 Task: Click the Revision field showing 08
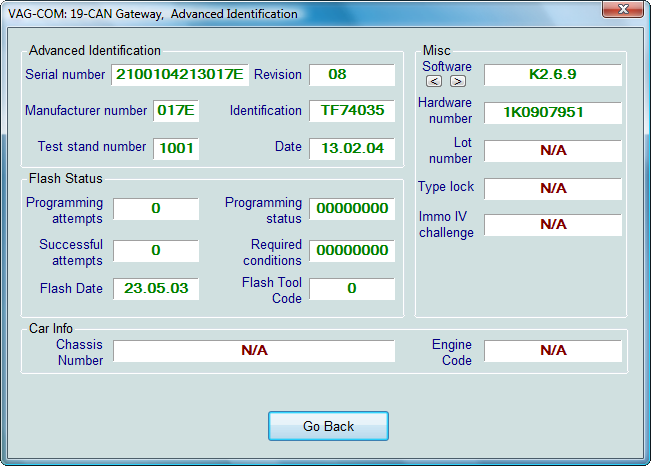click(x=352, y=75)
